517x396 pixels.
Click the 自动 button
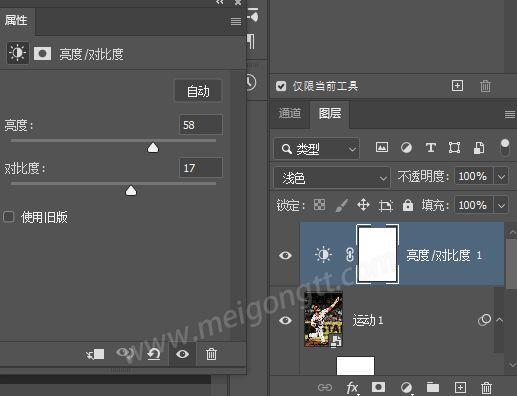[198, 91]
